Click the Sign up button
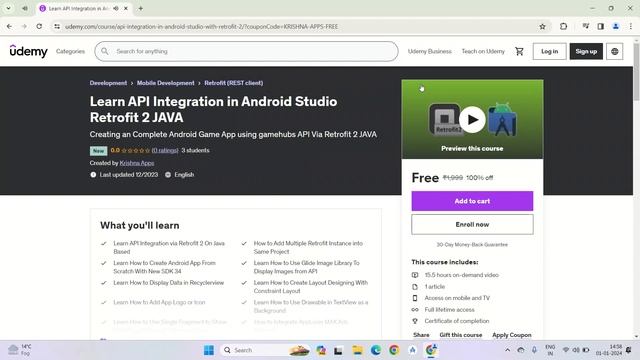 (586, 51)
